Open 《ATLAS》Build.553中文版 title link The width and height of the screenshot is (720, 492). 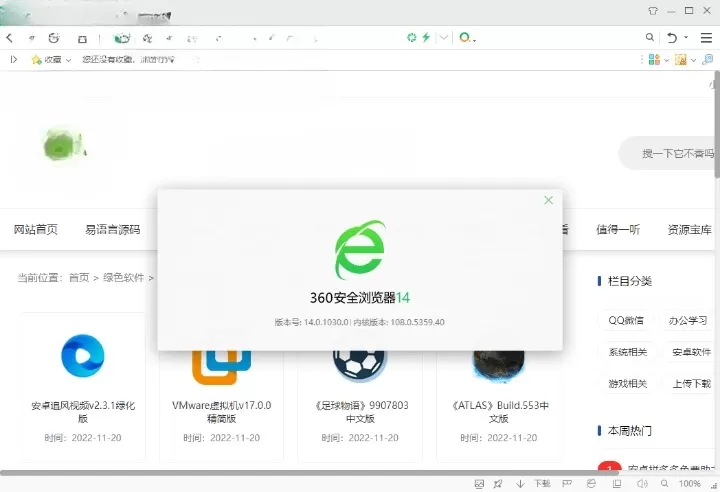pos(499,412)
